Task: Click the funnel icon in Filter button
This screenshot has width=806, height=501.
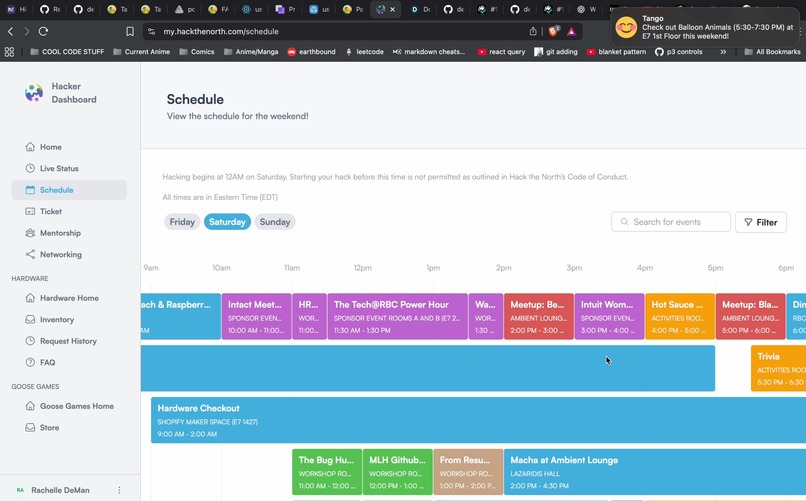Action: (748, 222)
